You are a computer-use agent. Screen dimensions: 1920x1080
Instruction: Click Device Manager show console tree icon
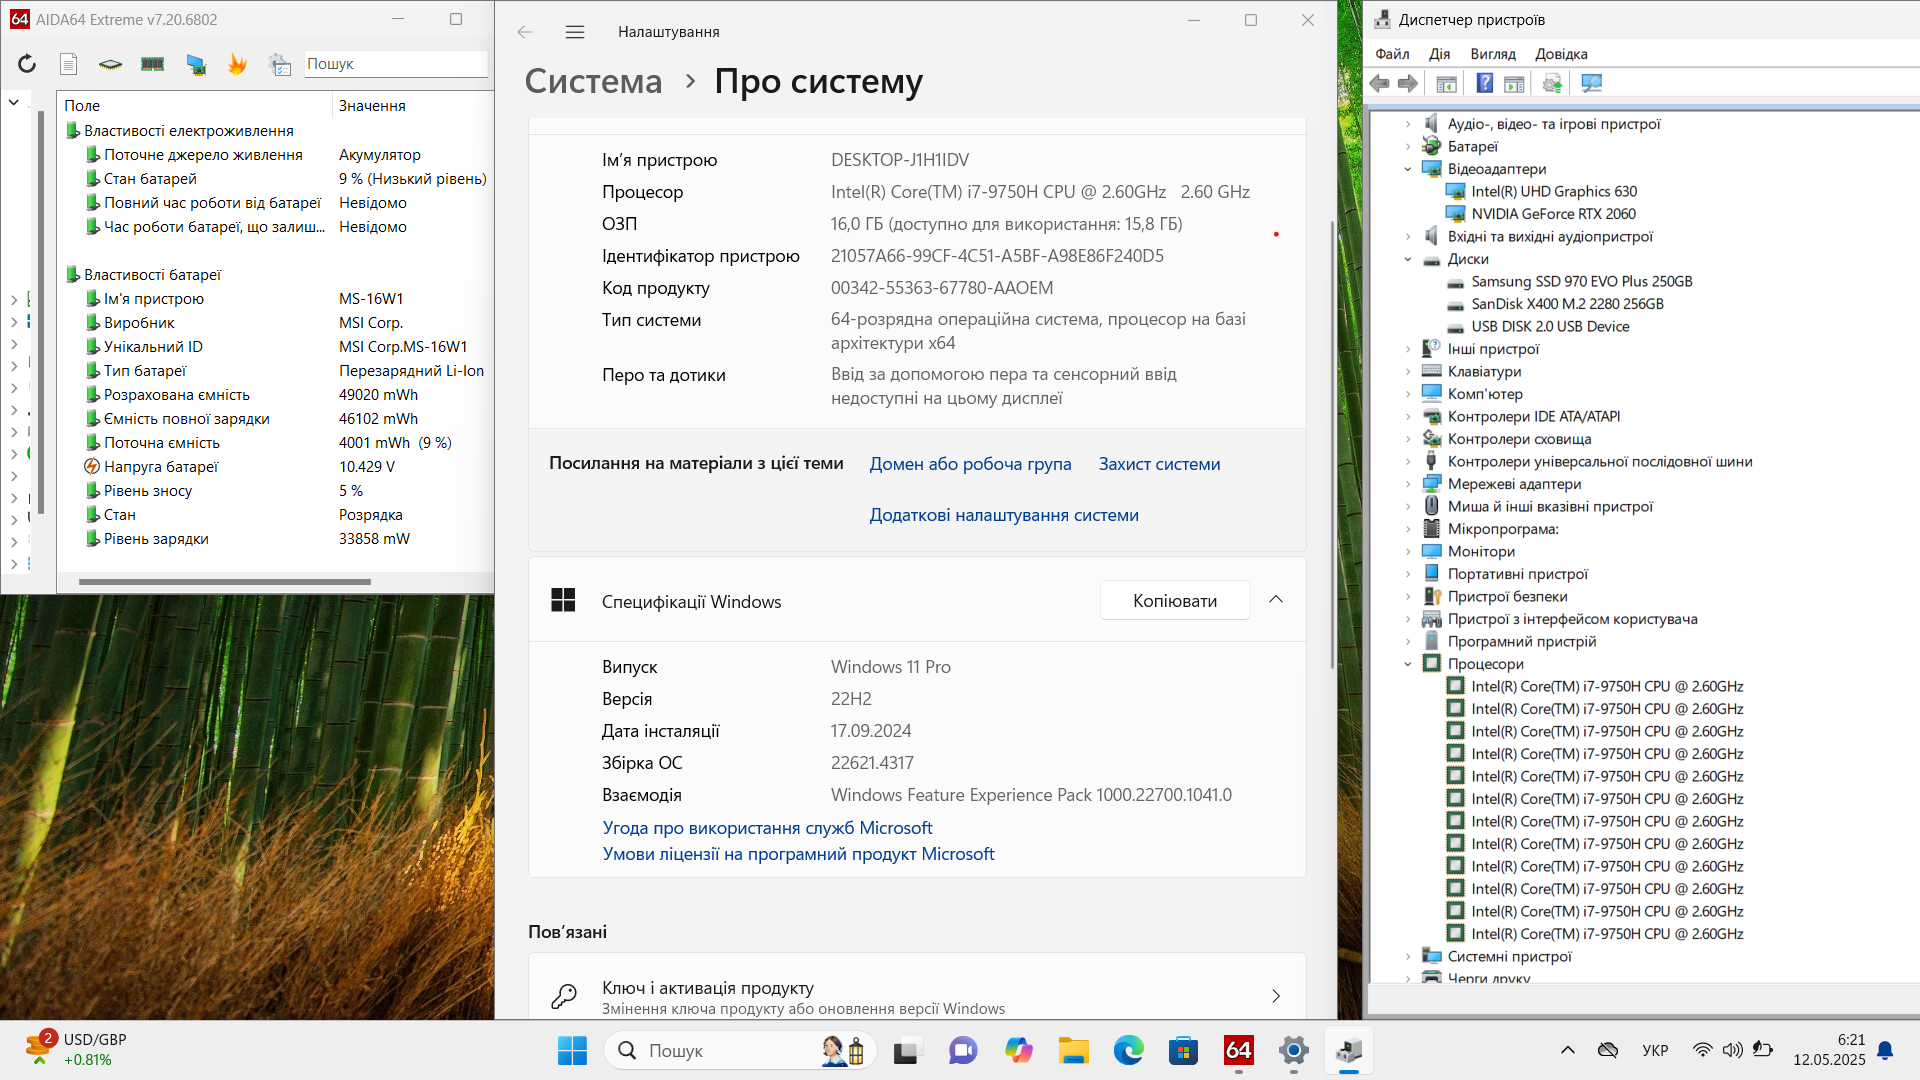(x=1446, y=84)
